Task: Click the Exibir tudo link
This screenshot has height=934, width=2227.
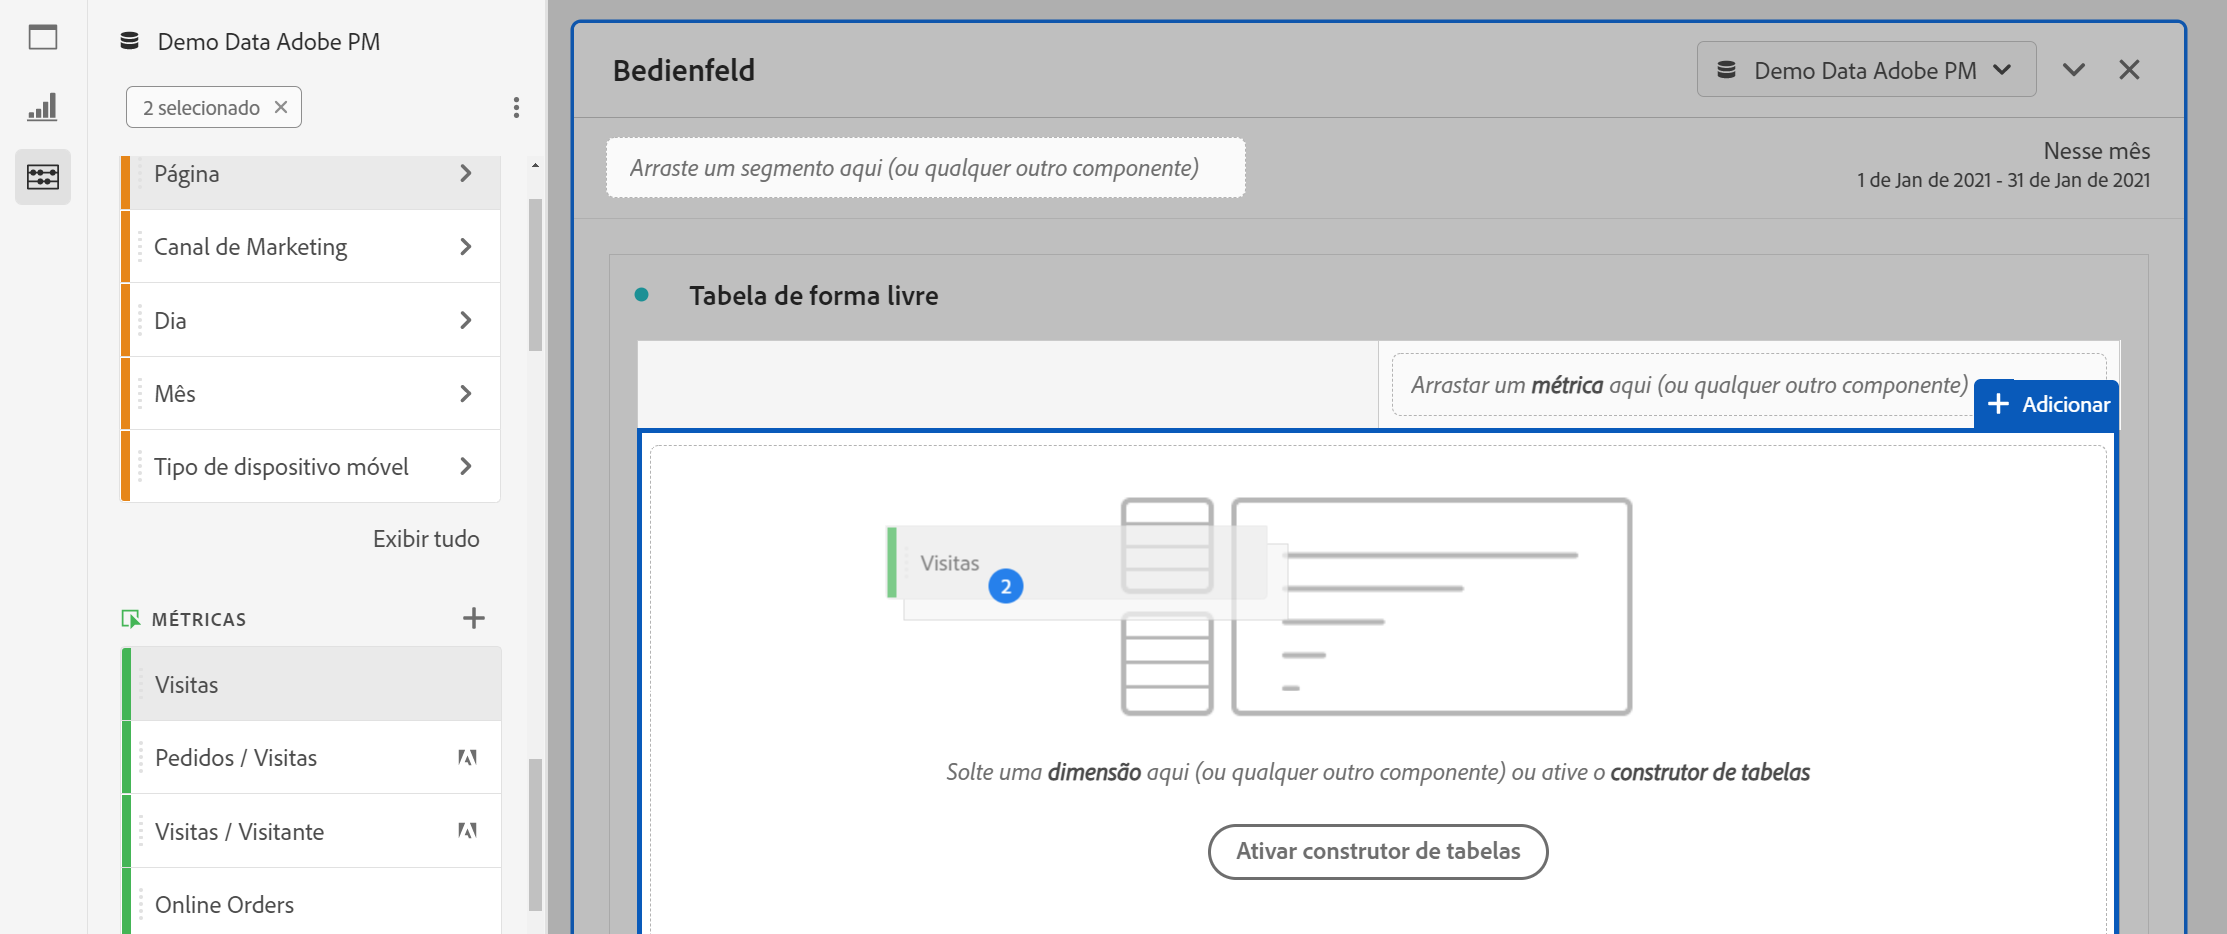Action: [426, 539]
